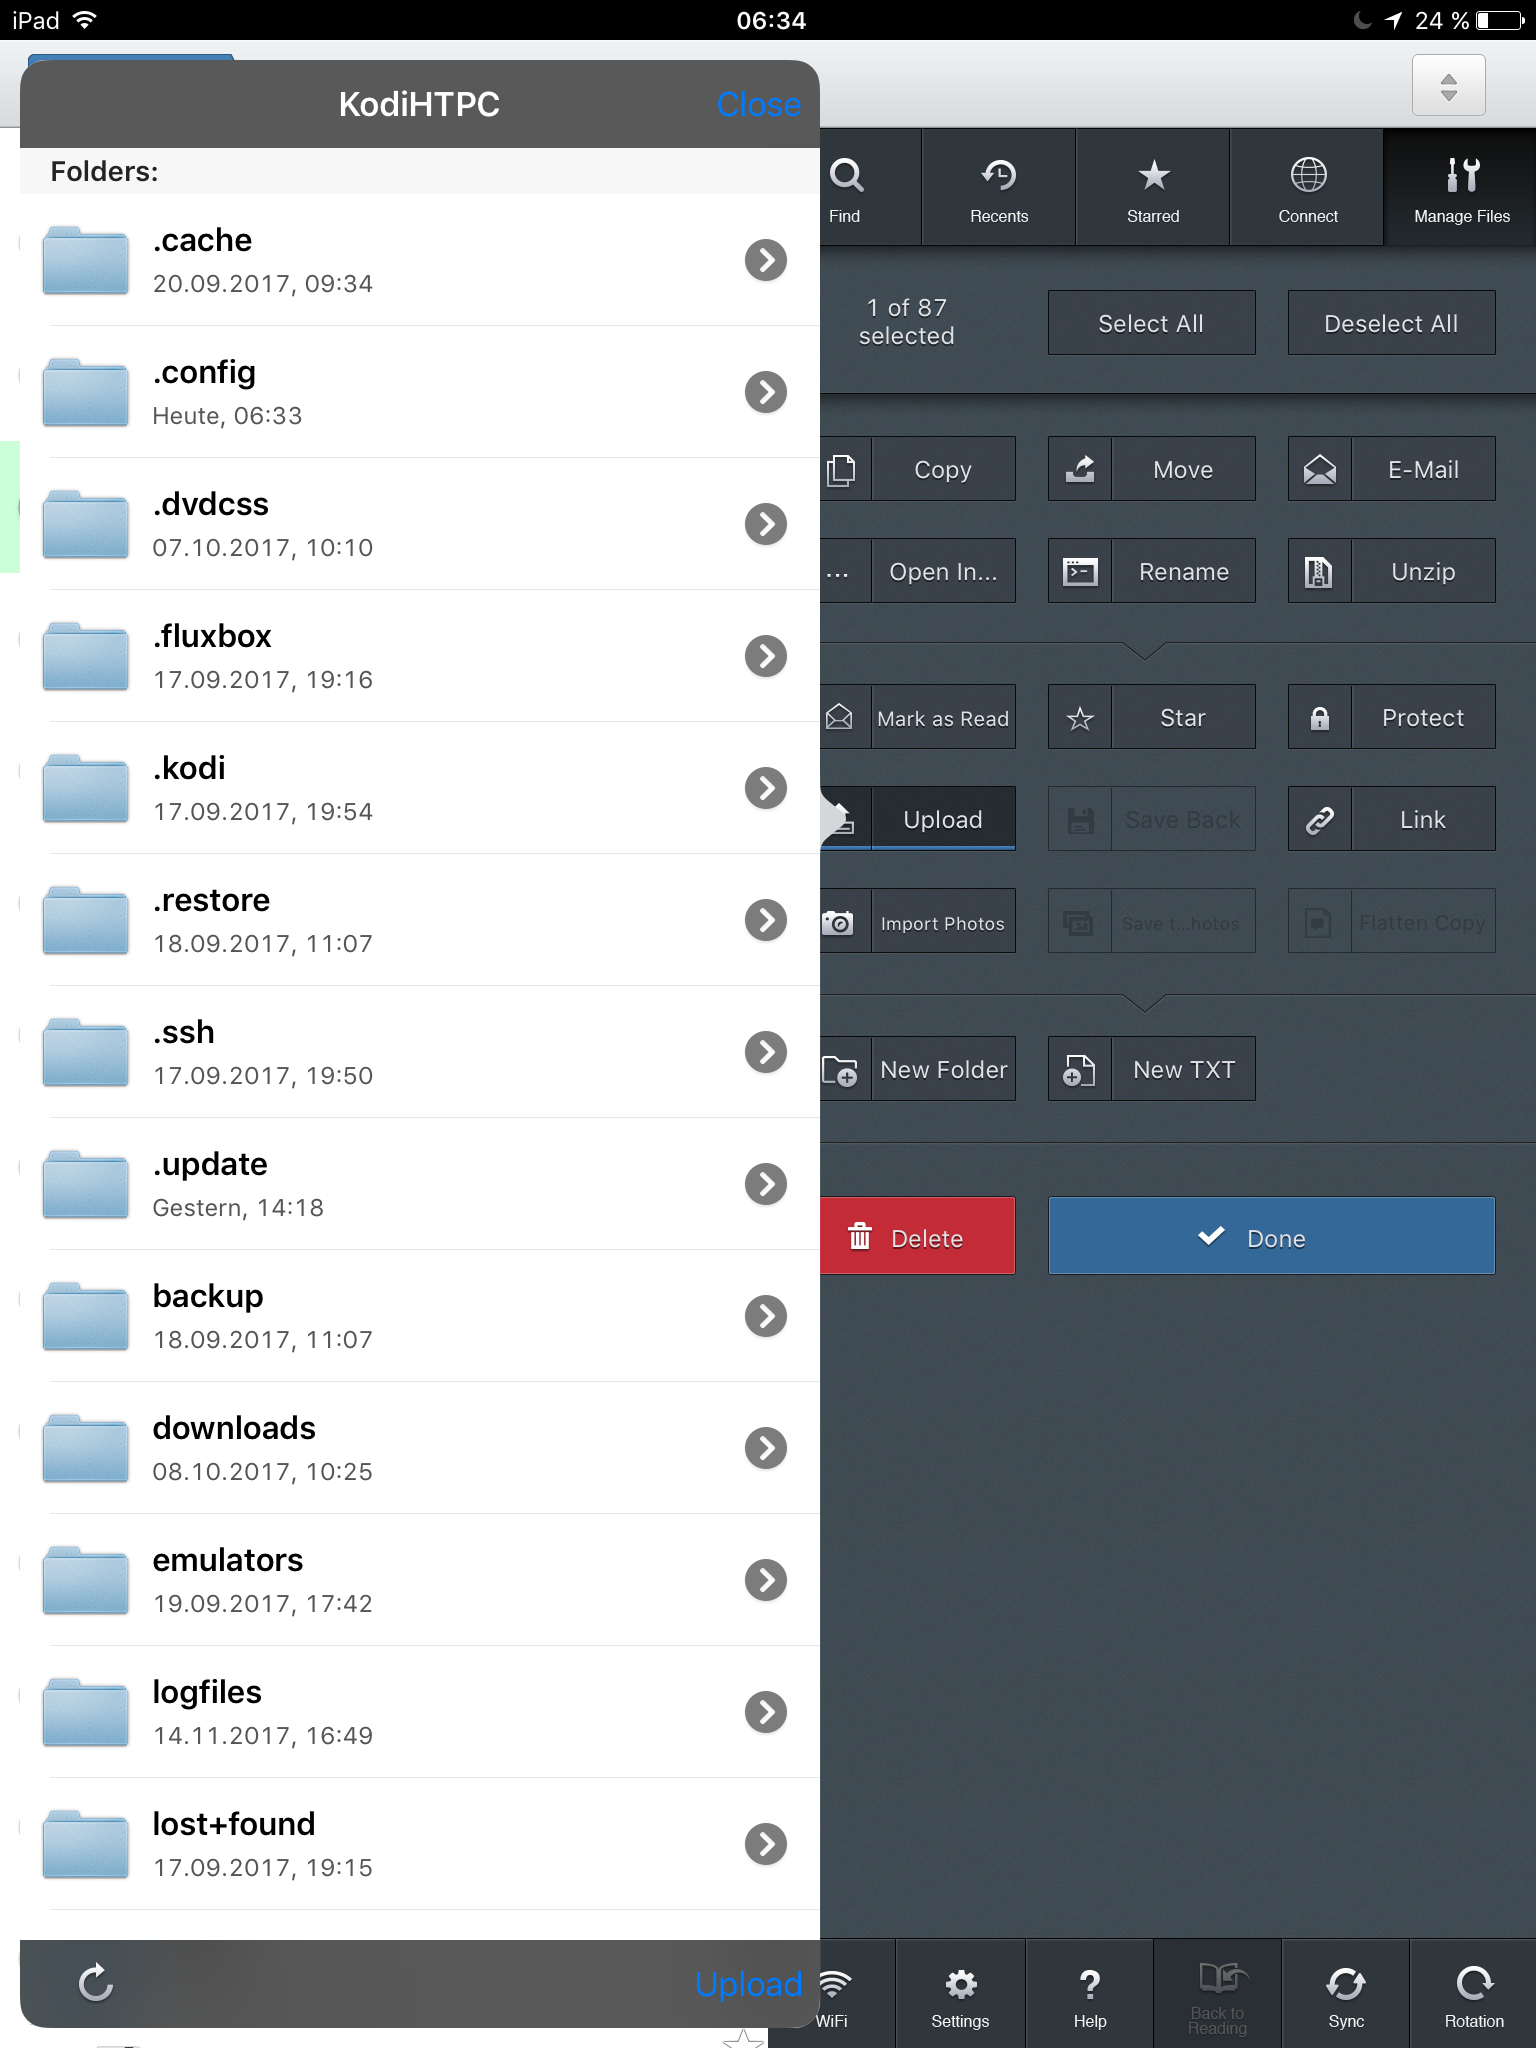
Task: Expand the .fluxbox folder chevron
Action: coord(766,656)
